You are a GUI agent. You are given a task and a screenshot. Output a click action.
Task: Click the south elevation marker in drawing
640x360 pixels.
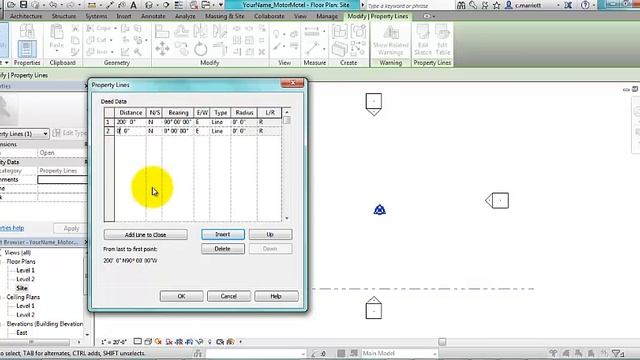373,308
